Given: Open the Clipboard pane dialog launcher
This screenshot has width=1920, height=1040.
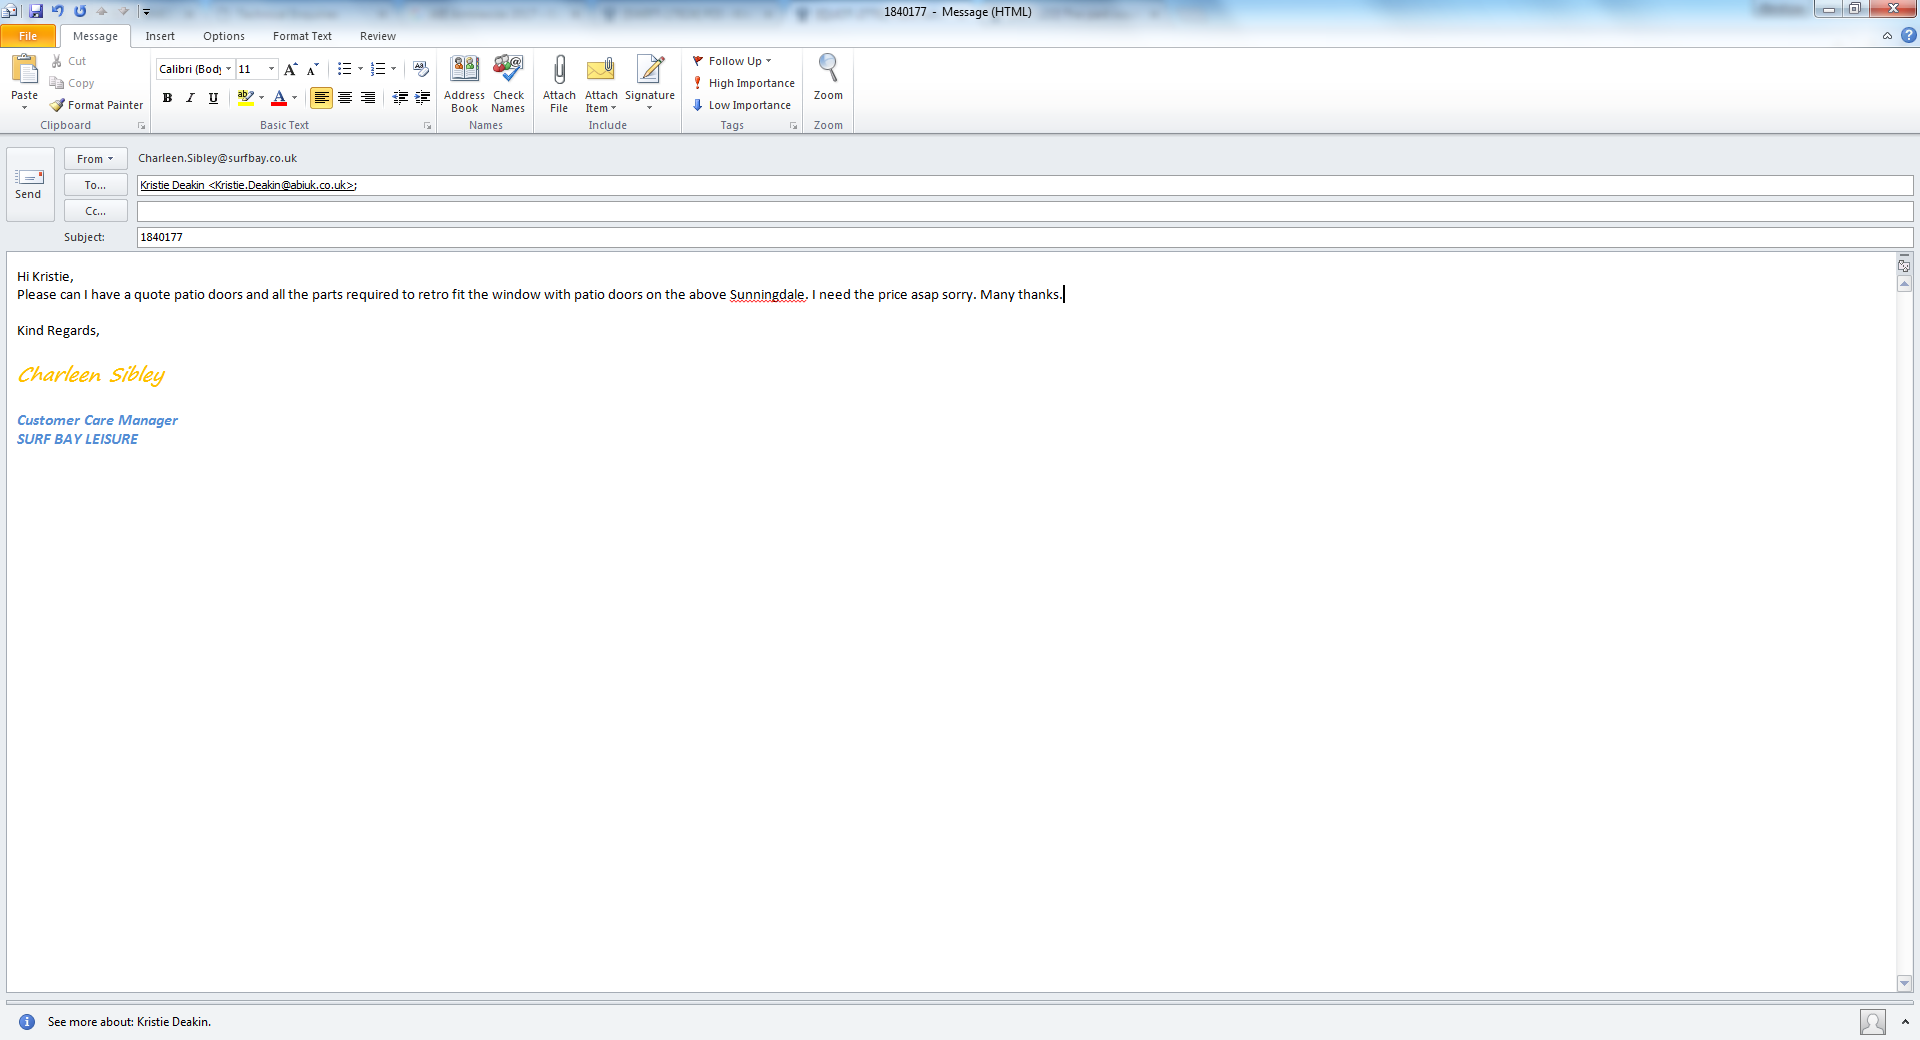Looking at the screenshot, I should click(141, 126).
